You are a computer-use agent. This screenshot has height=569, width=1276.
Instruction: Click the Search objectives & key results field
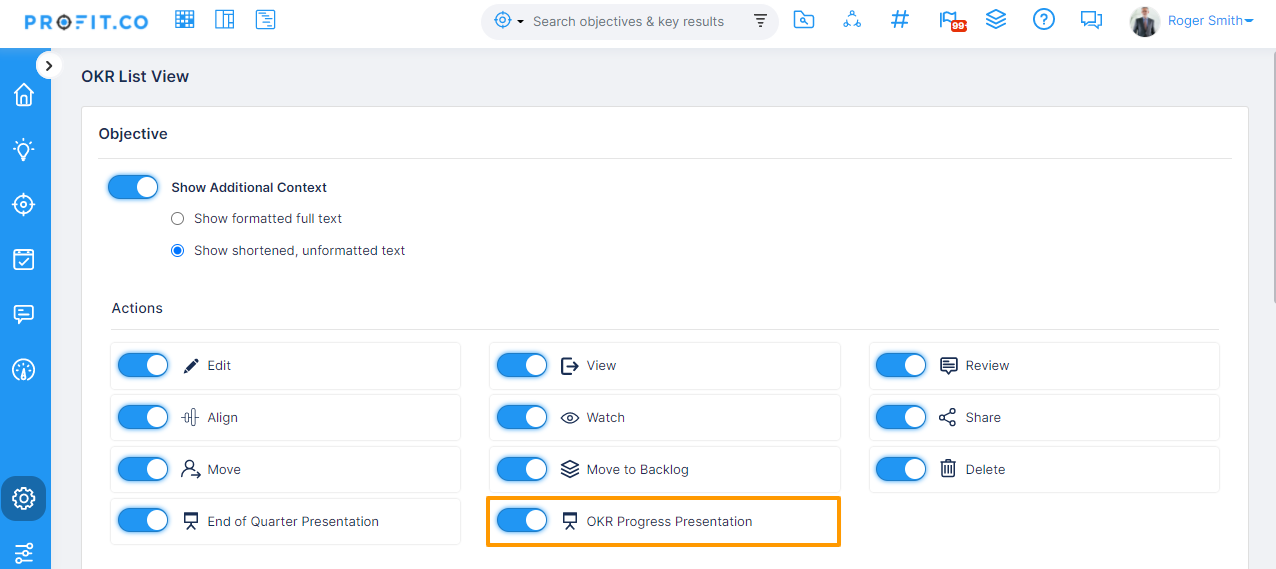628,21
